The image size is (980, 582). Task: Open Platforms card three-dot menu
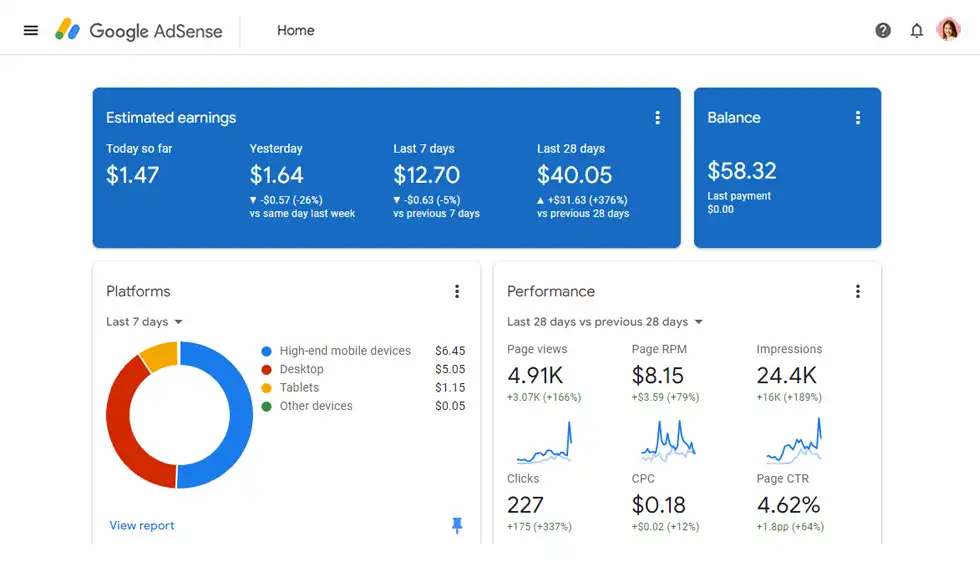tap(457, 292)
